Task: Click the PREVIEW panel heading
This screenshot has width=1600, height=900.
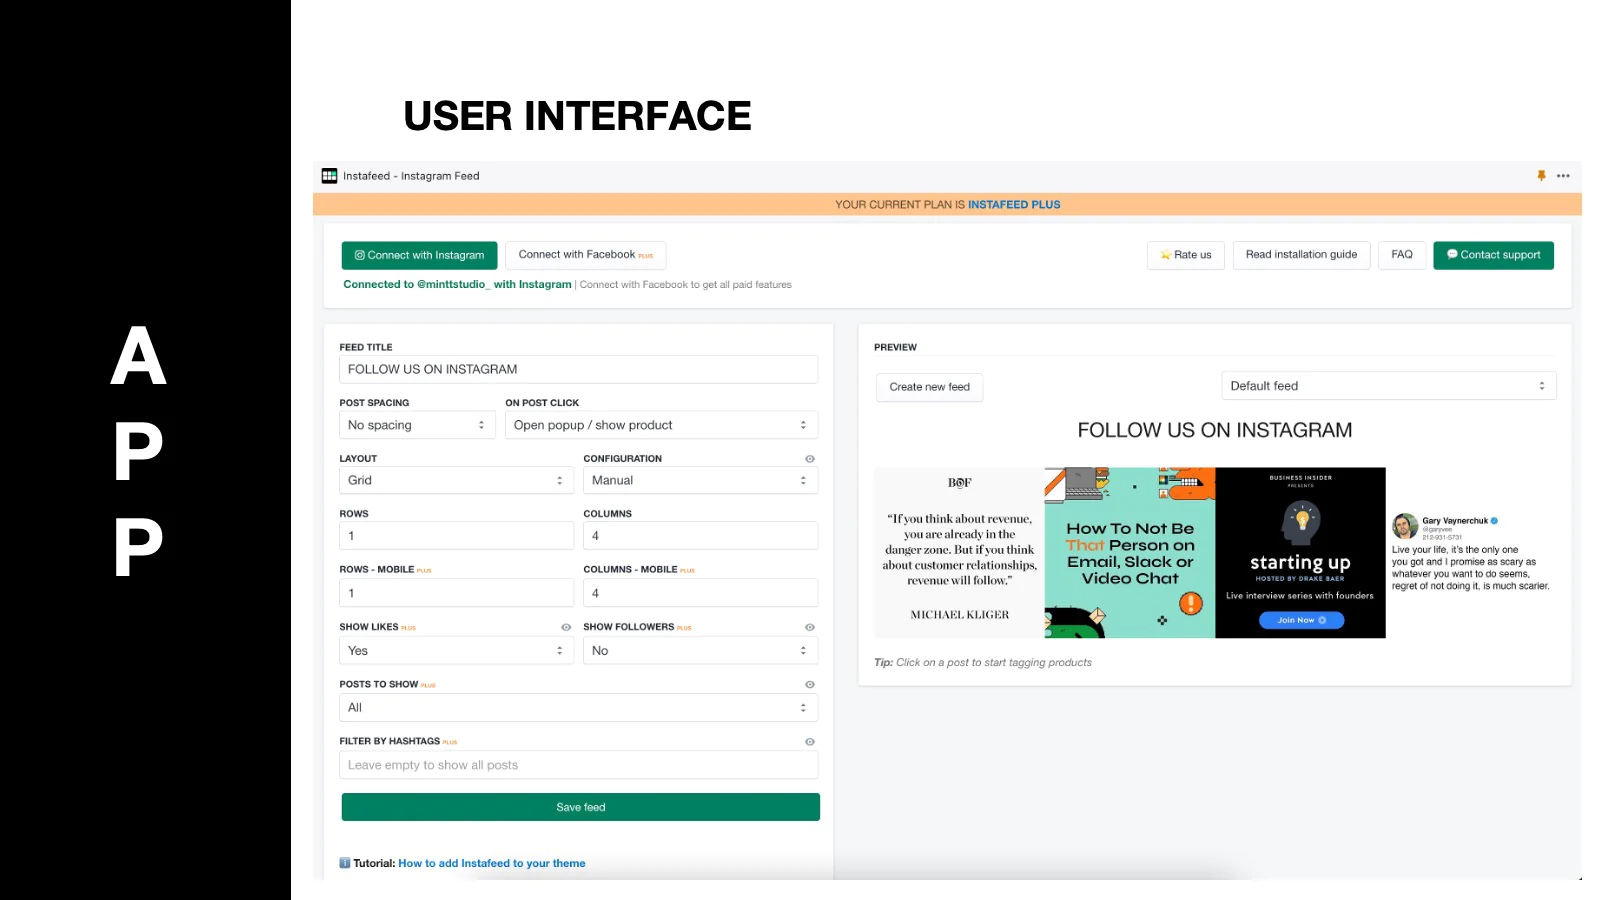Action: (895, 348)
